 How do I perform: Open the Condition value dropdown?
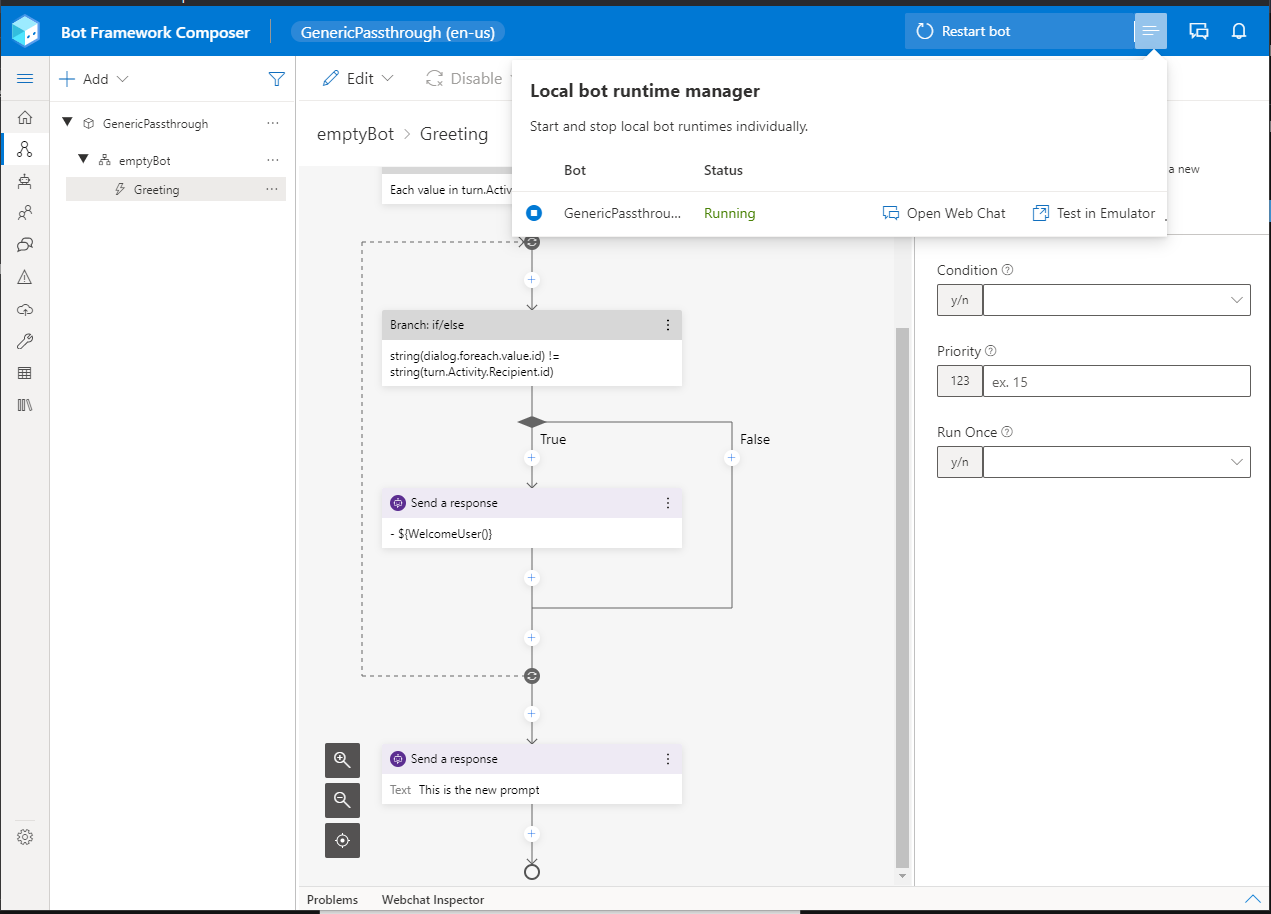click(1237, 300)
